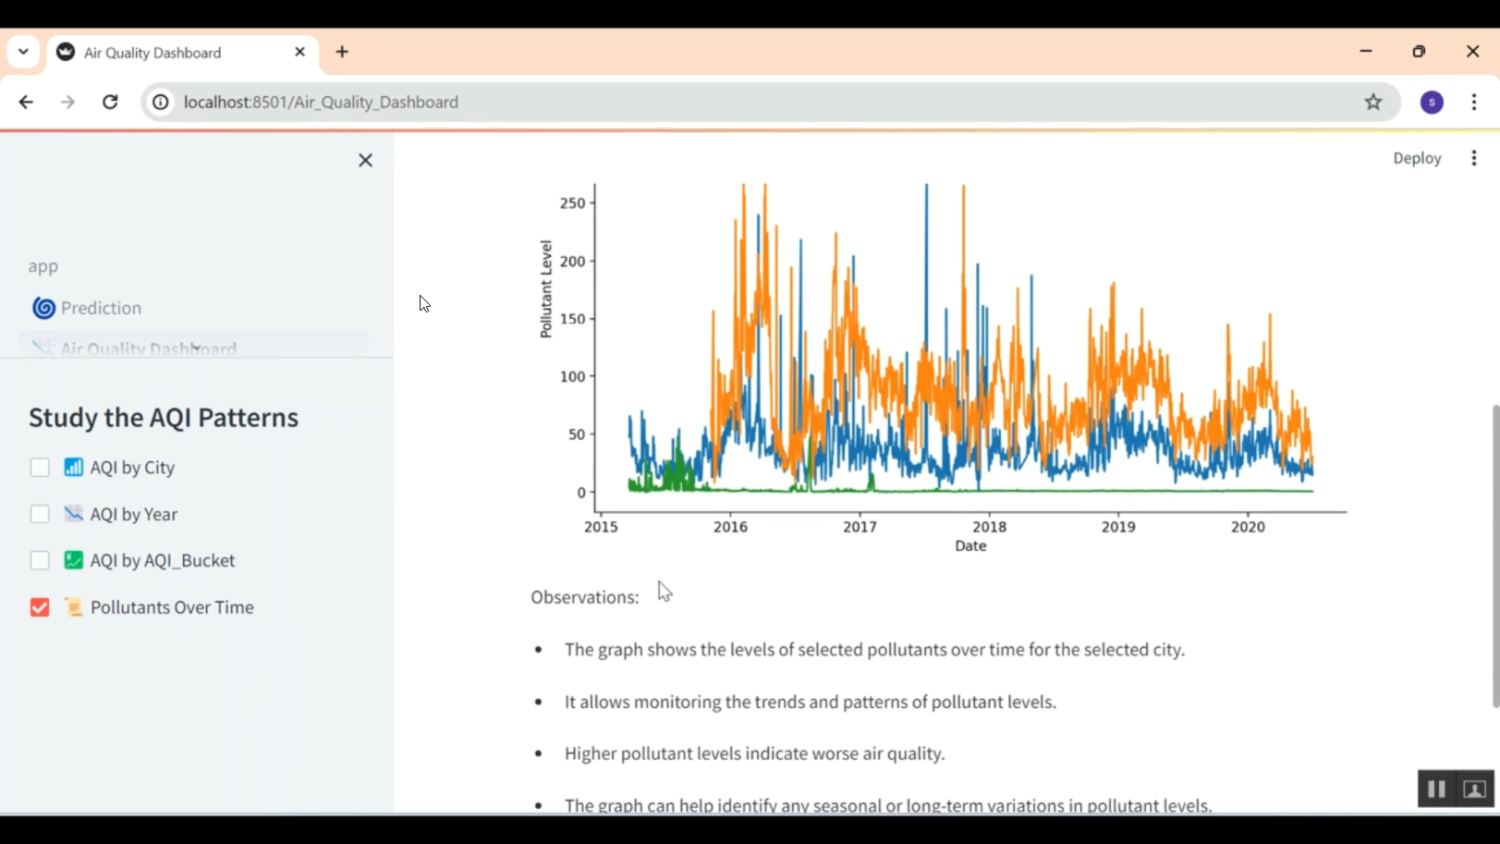Click the green chart icon beside AQI by AQI_Bucket
1500x844 pixels.
pos(73,560)
